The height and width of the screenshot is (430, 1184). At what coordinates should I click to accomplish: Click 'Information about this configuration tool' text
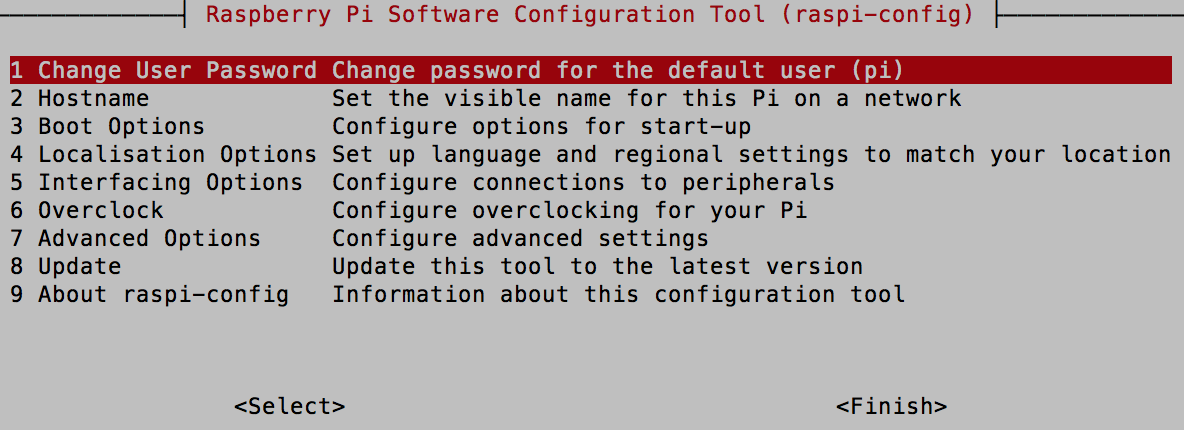(x=618, y=294)
